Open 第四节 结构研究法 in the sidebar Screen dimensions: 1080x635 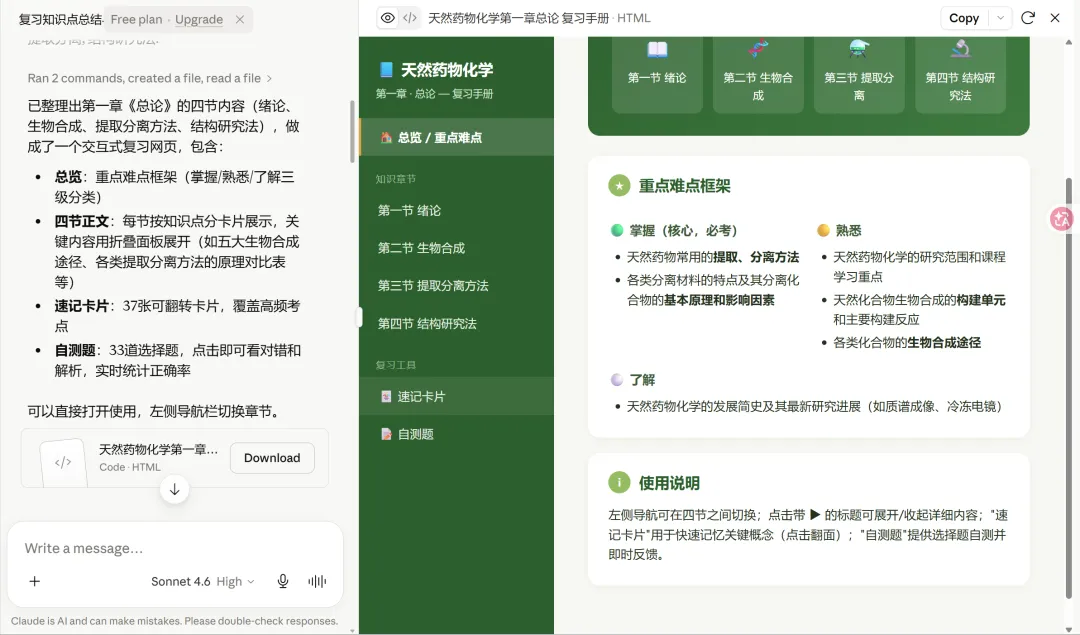click(457, 323)
